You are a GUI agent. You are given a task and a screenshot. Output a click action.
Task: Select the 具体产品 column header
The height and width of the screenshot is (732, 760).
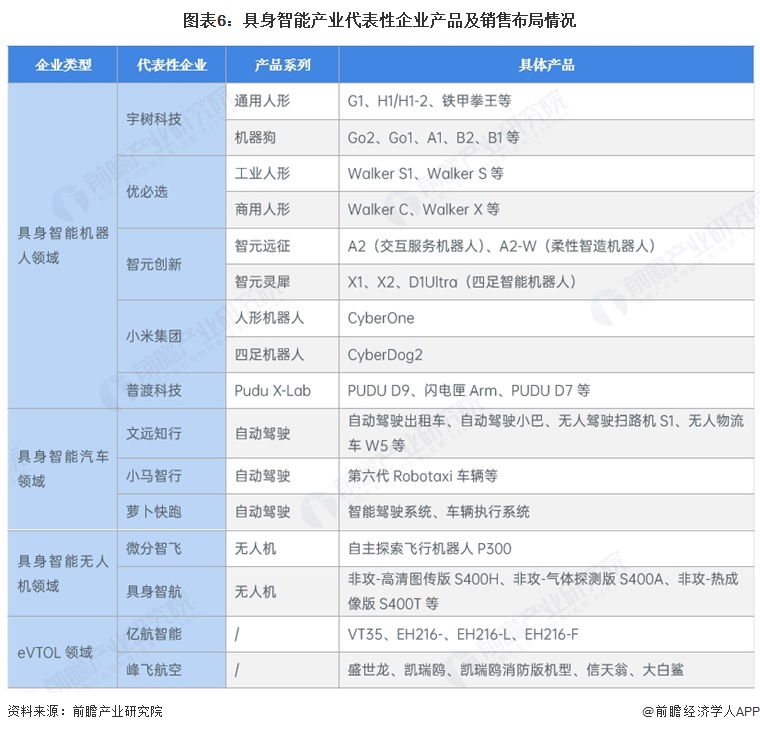pos(546,64)
